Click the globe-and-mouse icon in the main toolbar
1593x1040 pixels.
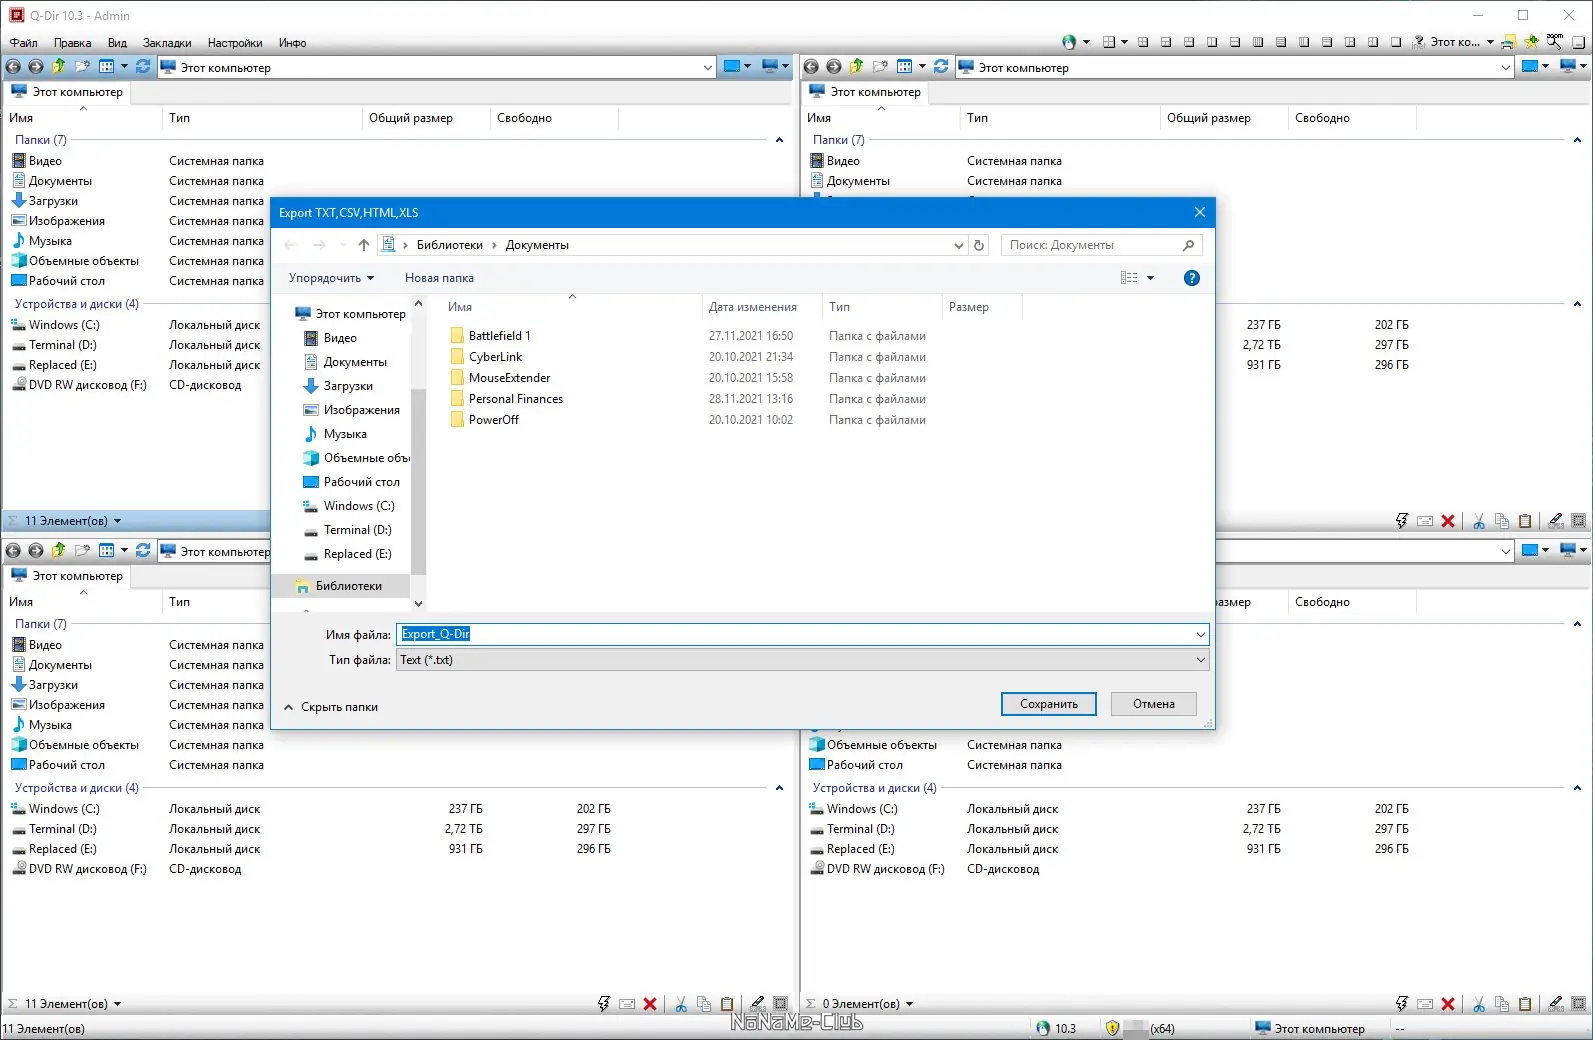[x=1069, y=42]
